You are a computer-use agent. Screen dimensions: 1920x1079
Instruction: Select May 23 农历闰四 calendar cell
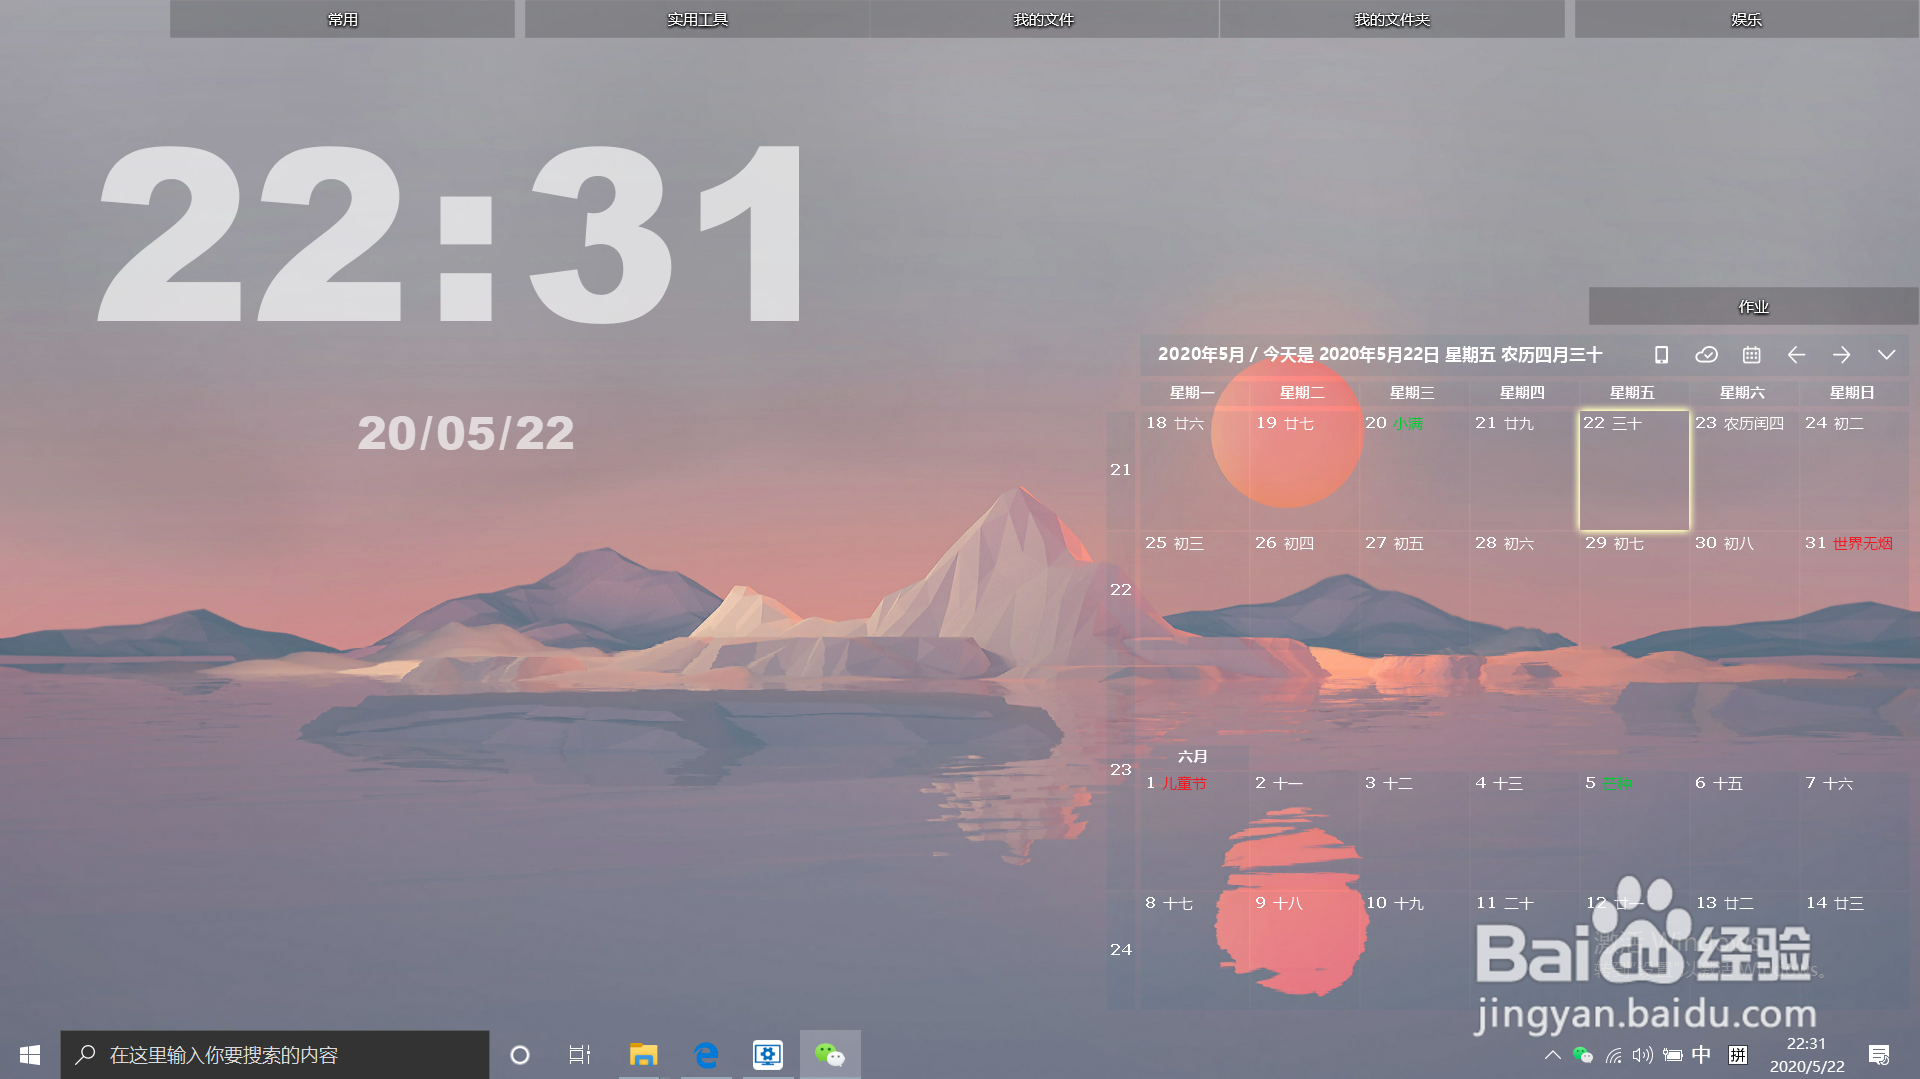(x=1744, y=470)
